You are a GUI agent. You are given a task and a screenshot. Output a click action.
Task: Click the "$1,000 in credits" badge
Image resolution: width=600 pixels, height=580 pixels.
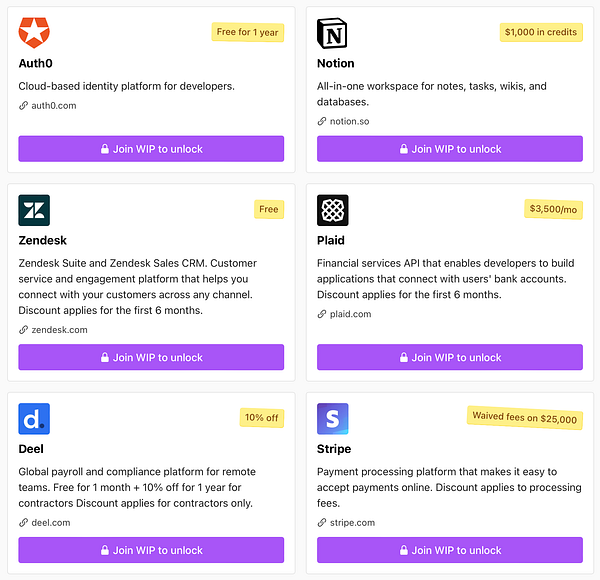(541, 32)
